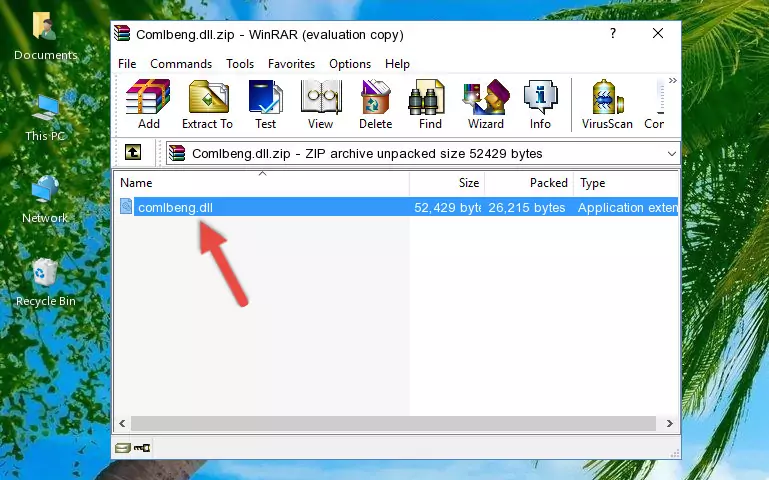Click the horizontal scrollbar left arrow
This screenshot has width=769, height=480.
pyautogui.click(x=122, y=423)
